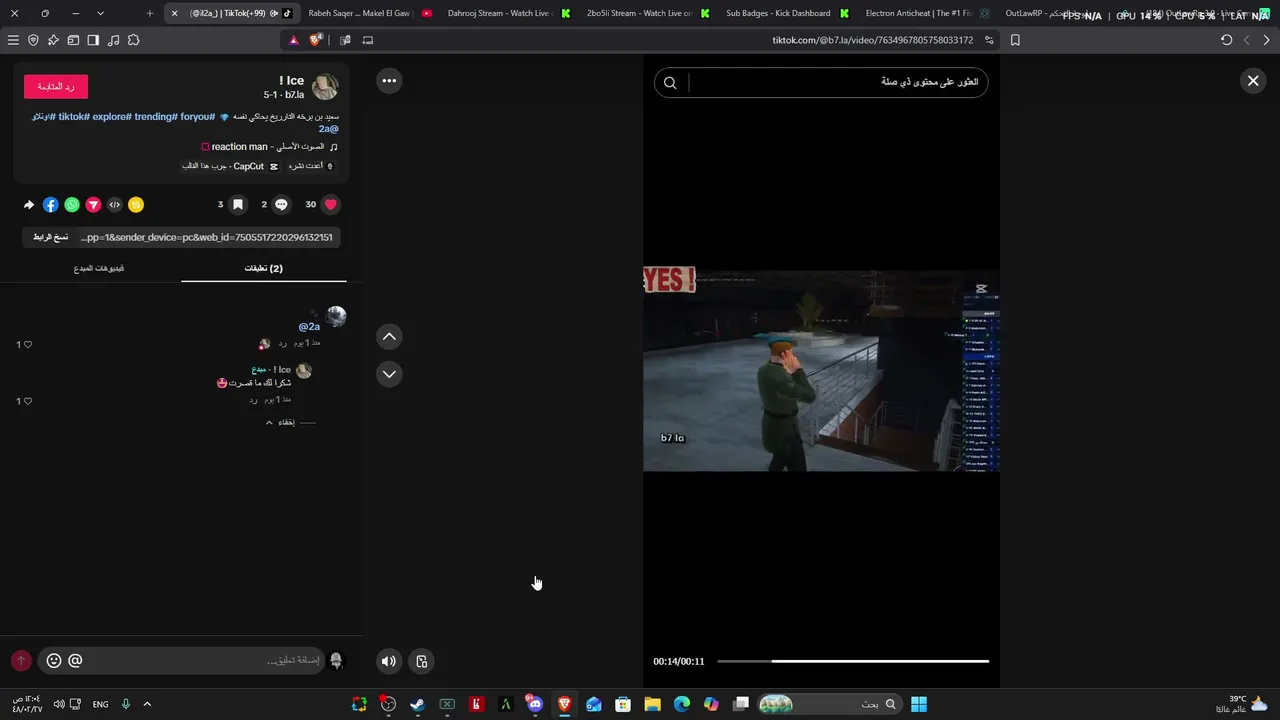Mute the video with the speaker button
1280x720 pixels.
389,661
